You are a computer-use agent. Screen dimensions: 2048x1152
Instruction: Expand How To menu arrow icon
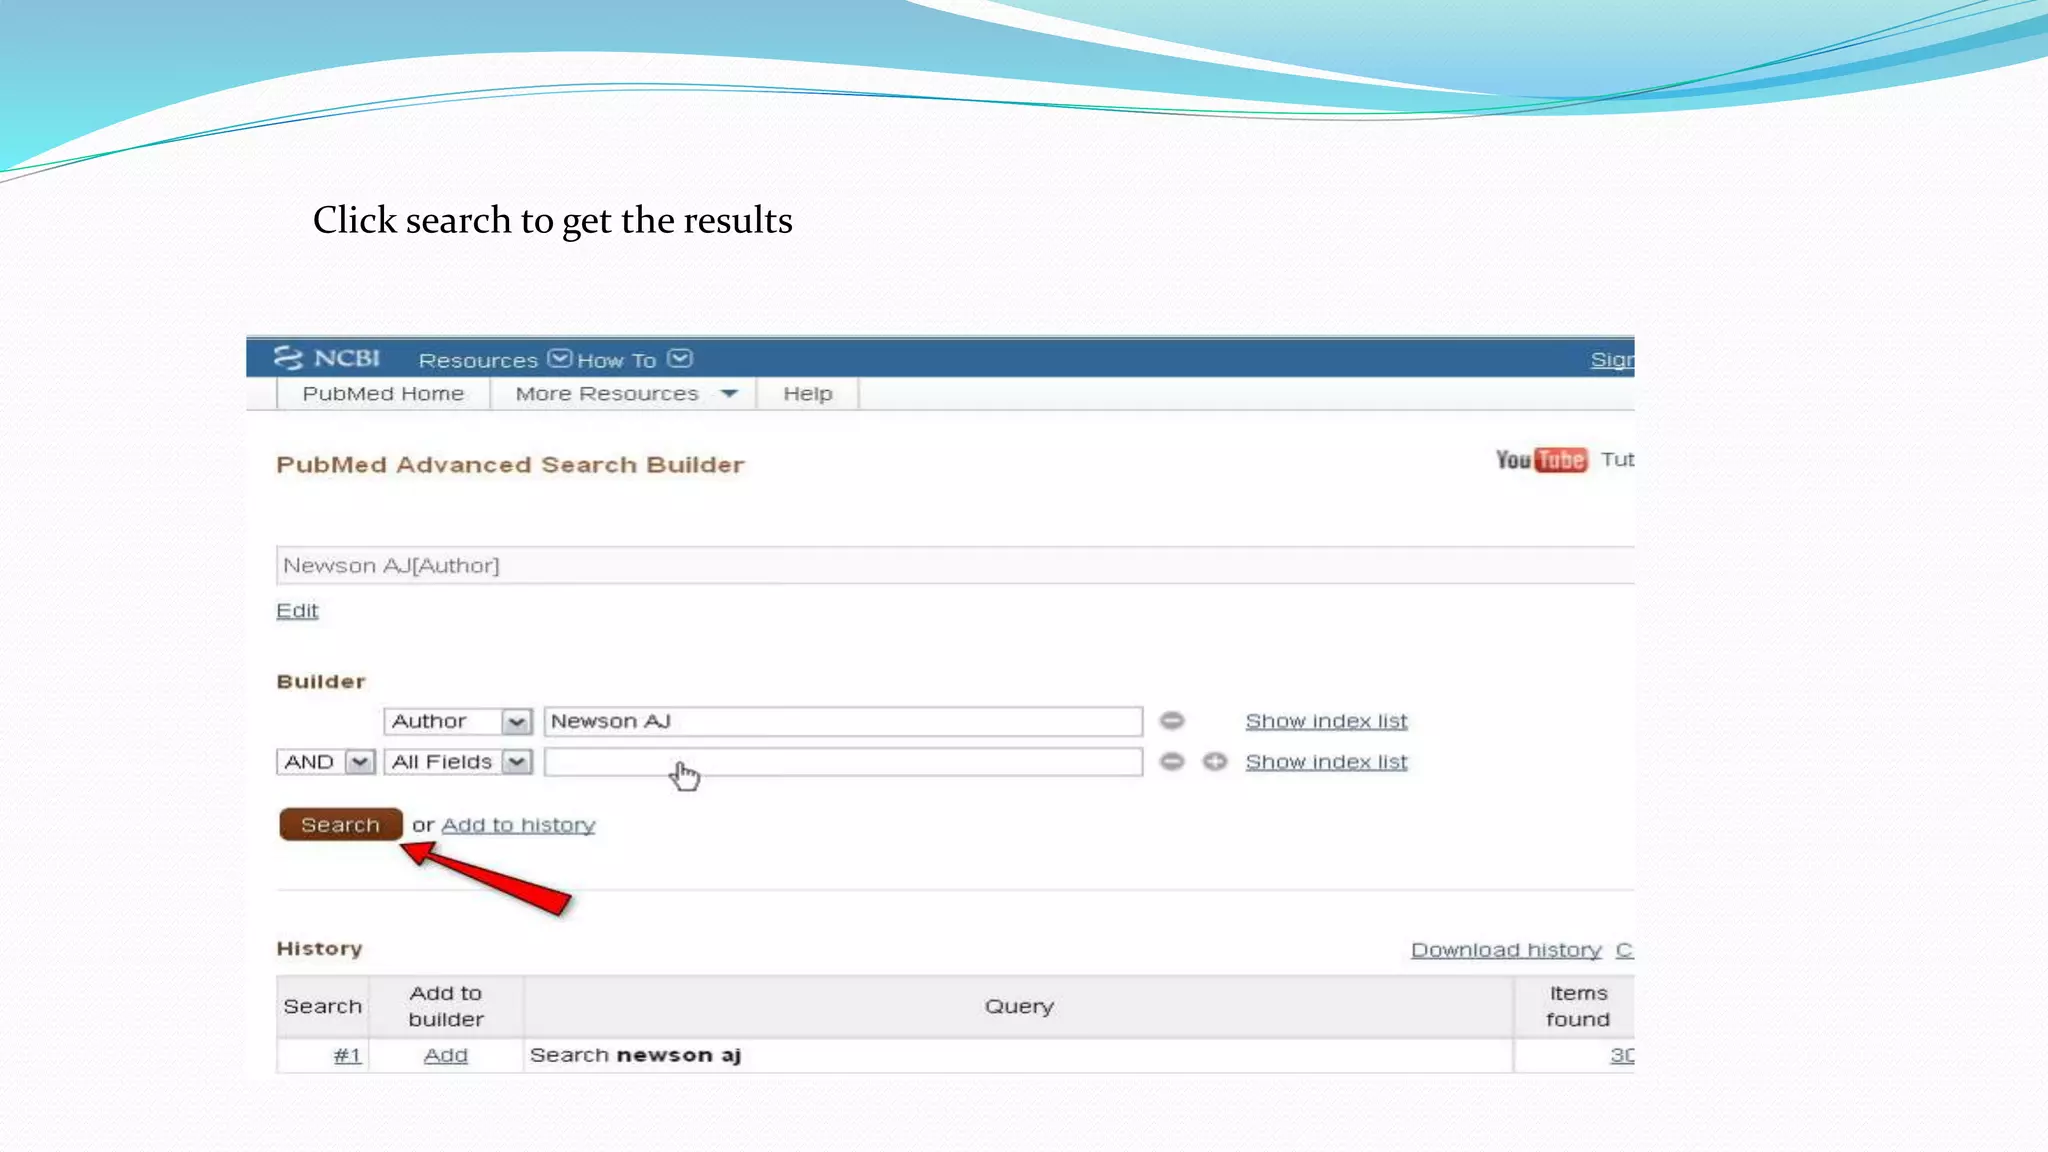tap(680, 359)
